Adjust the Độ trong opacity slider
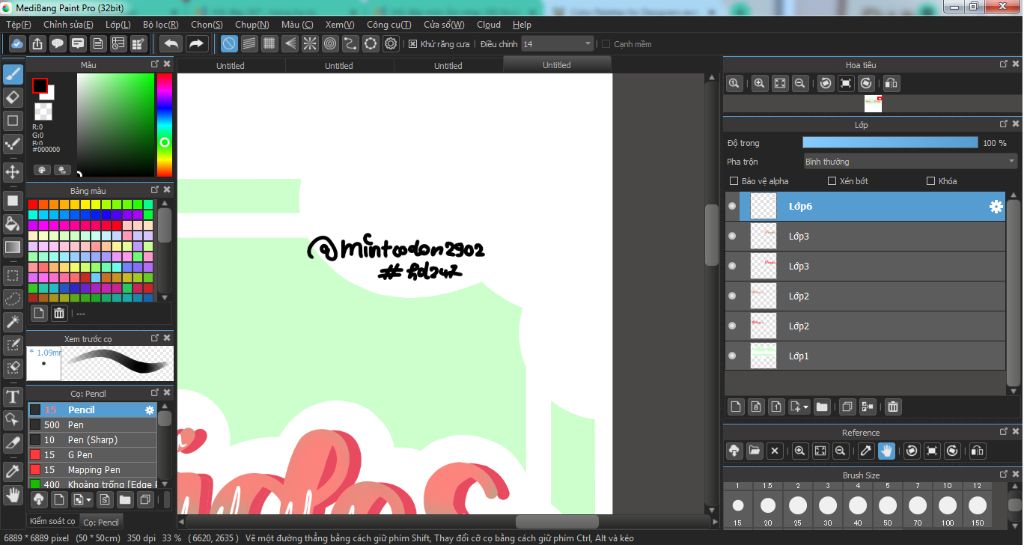Image resolution: width=1024 pixels, height=548 pixels. 890,143
